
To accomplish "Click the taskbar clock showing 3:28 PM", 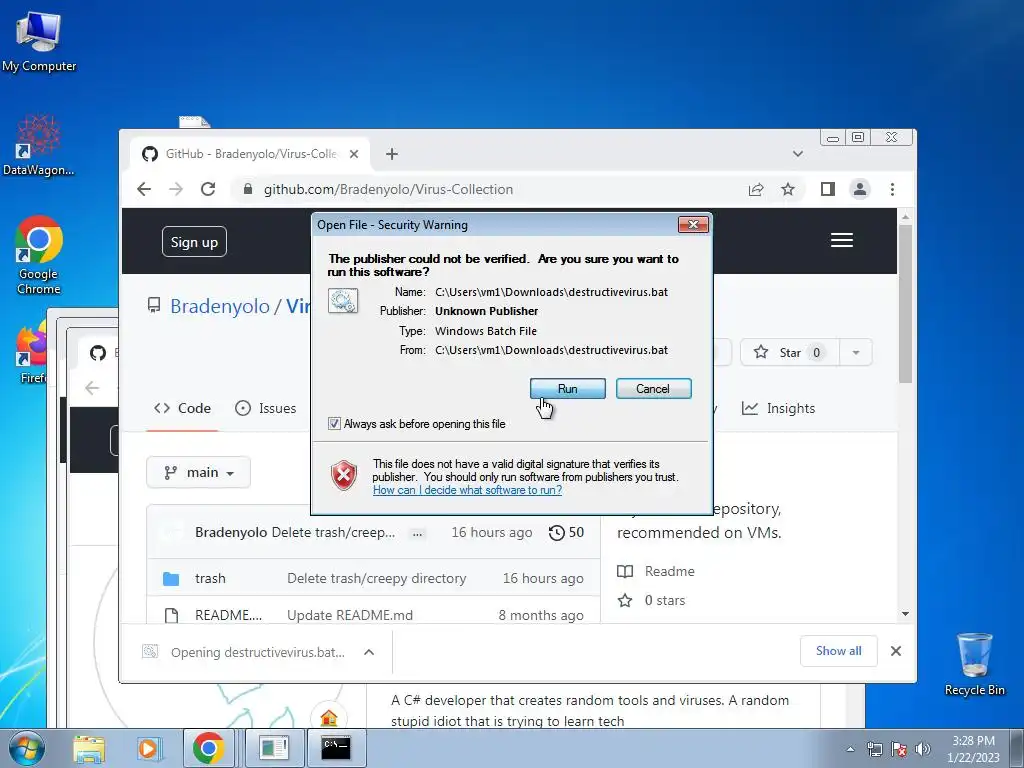I will coord(973,749).
